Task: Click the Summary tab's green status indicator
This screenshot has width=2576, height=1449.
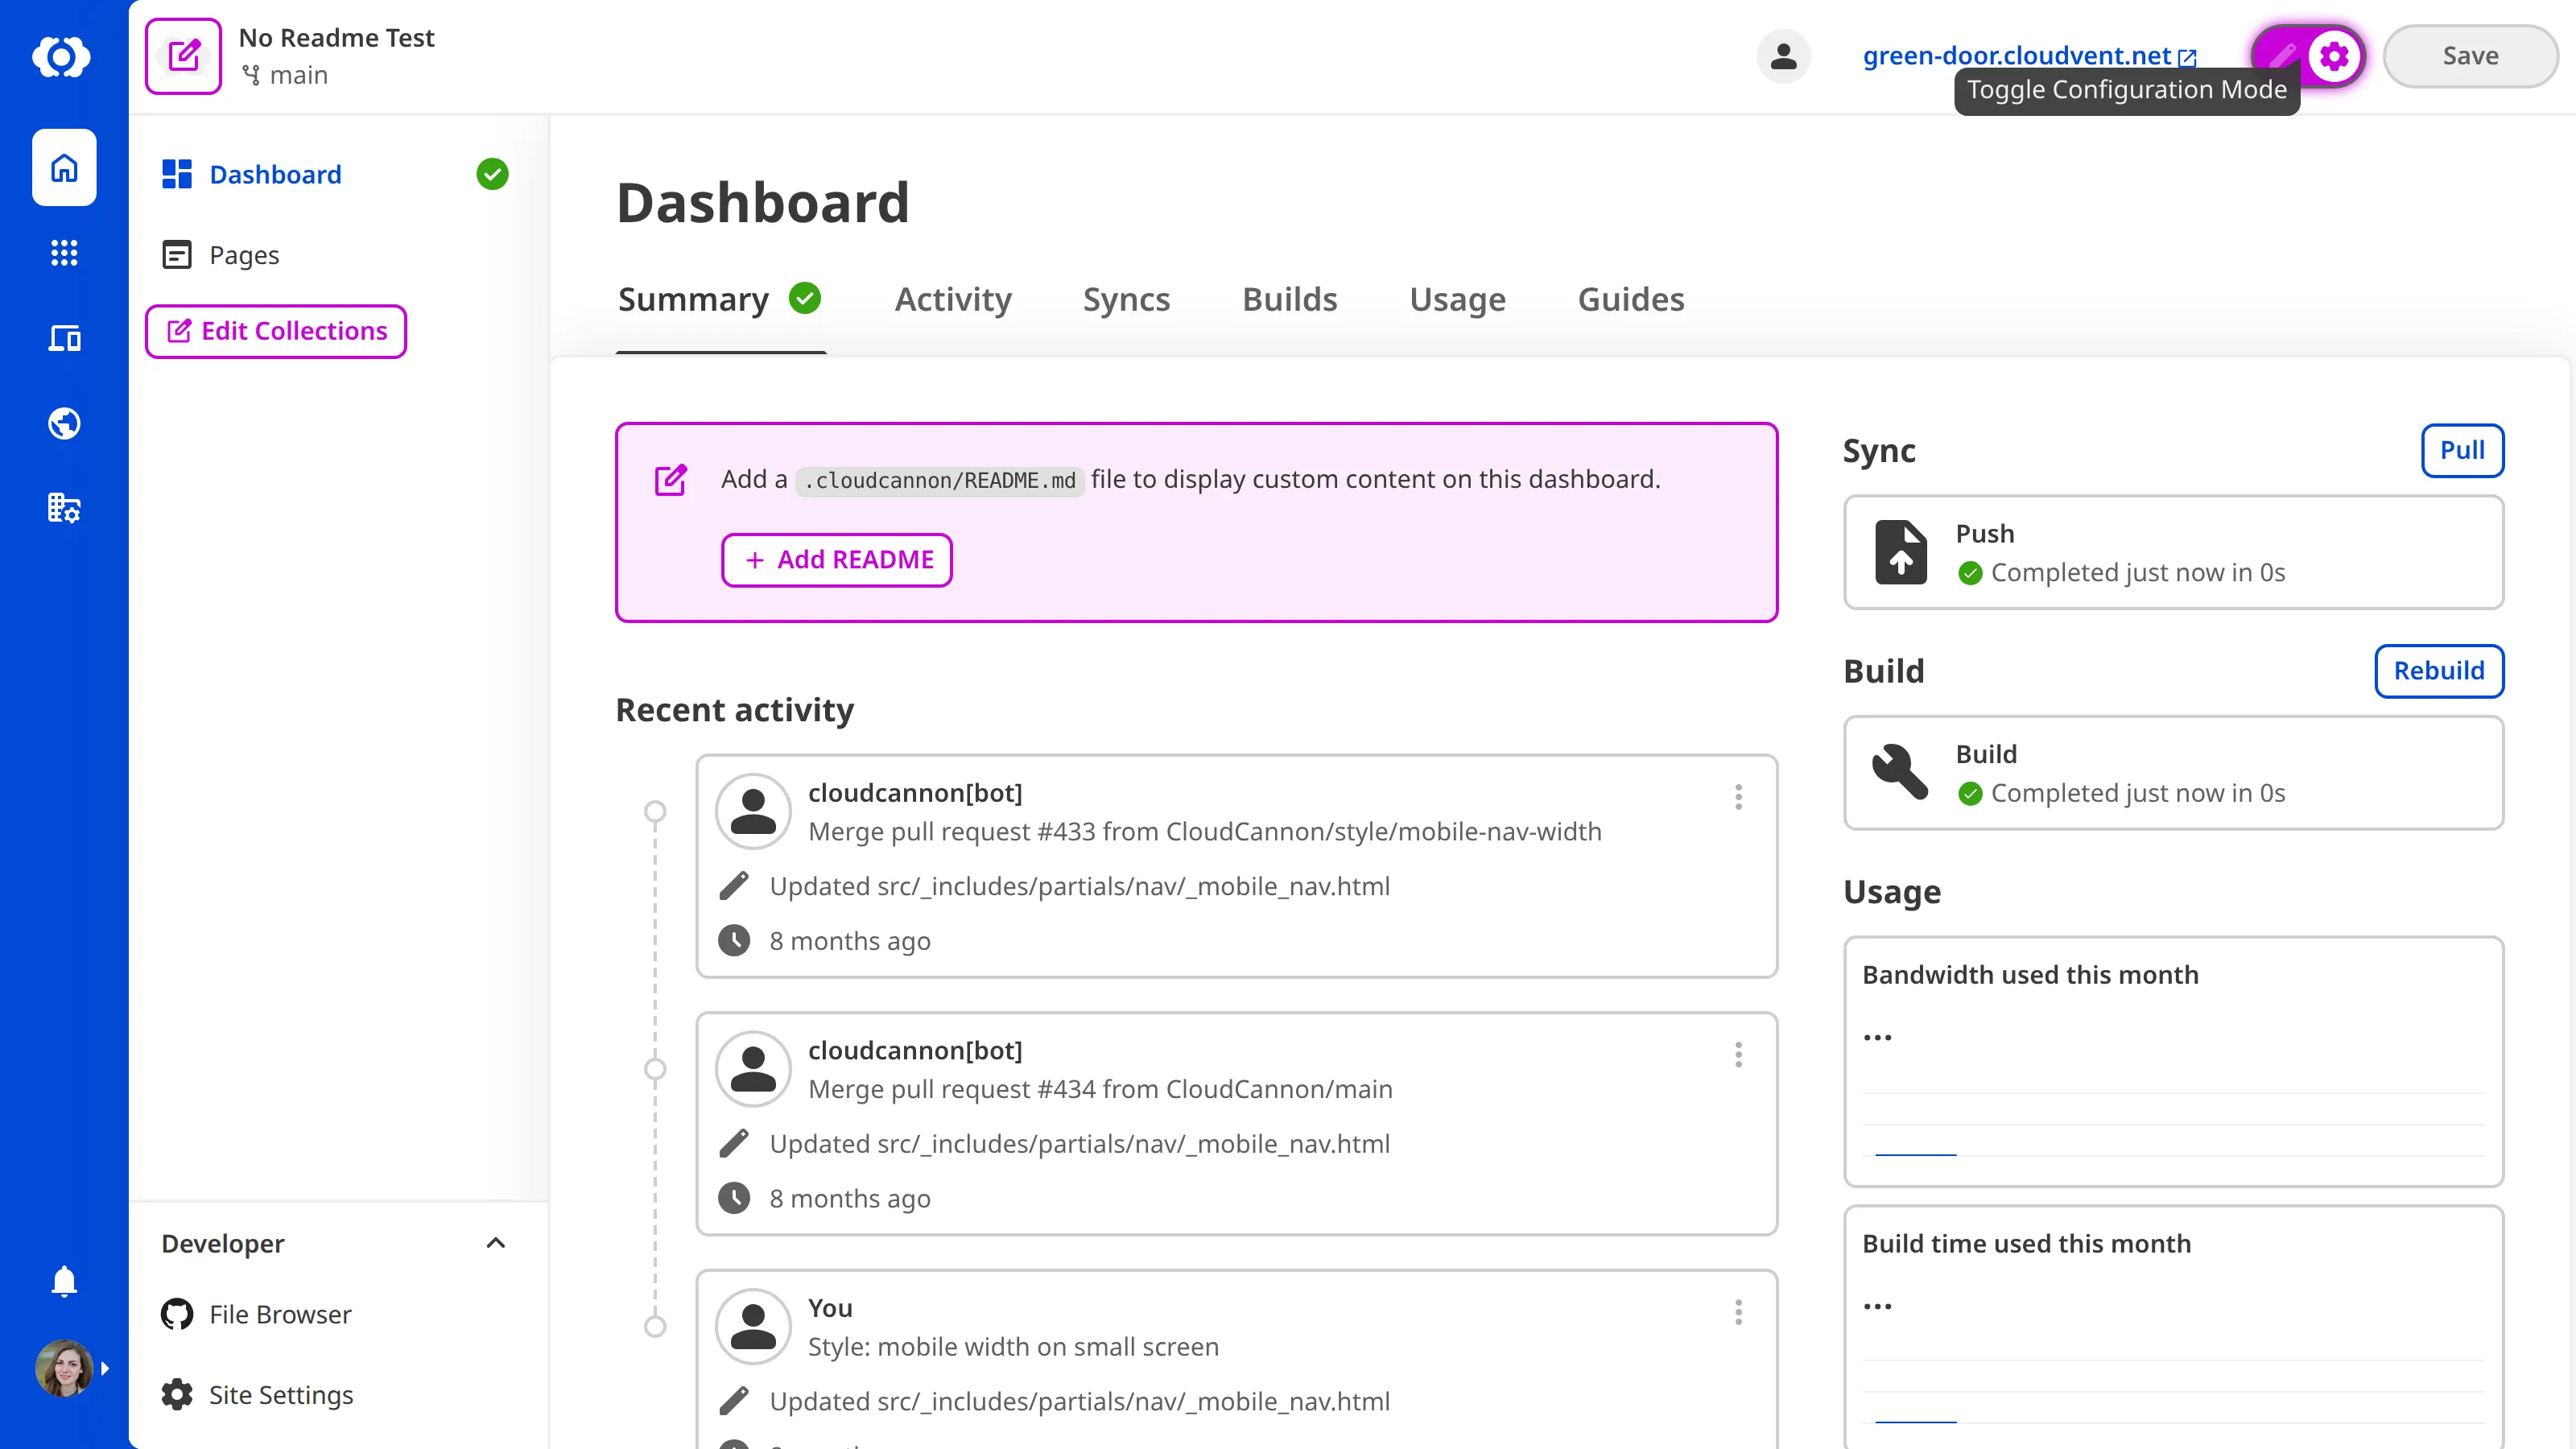Action: 806,298
